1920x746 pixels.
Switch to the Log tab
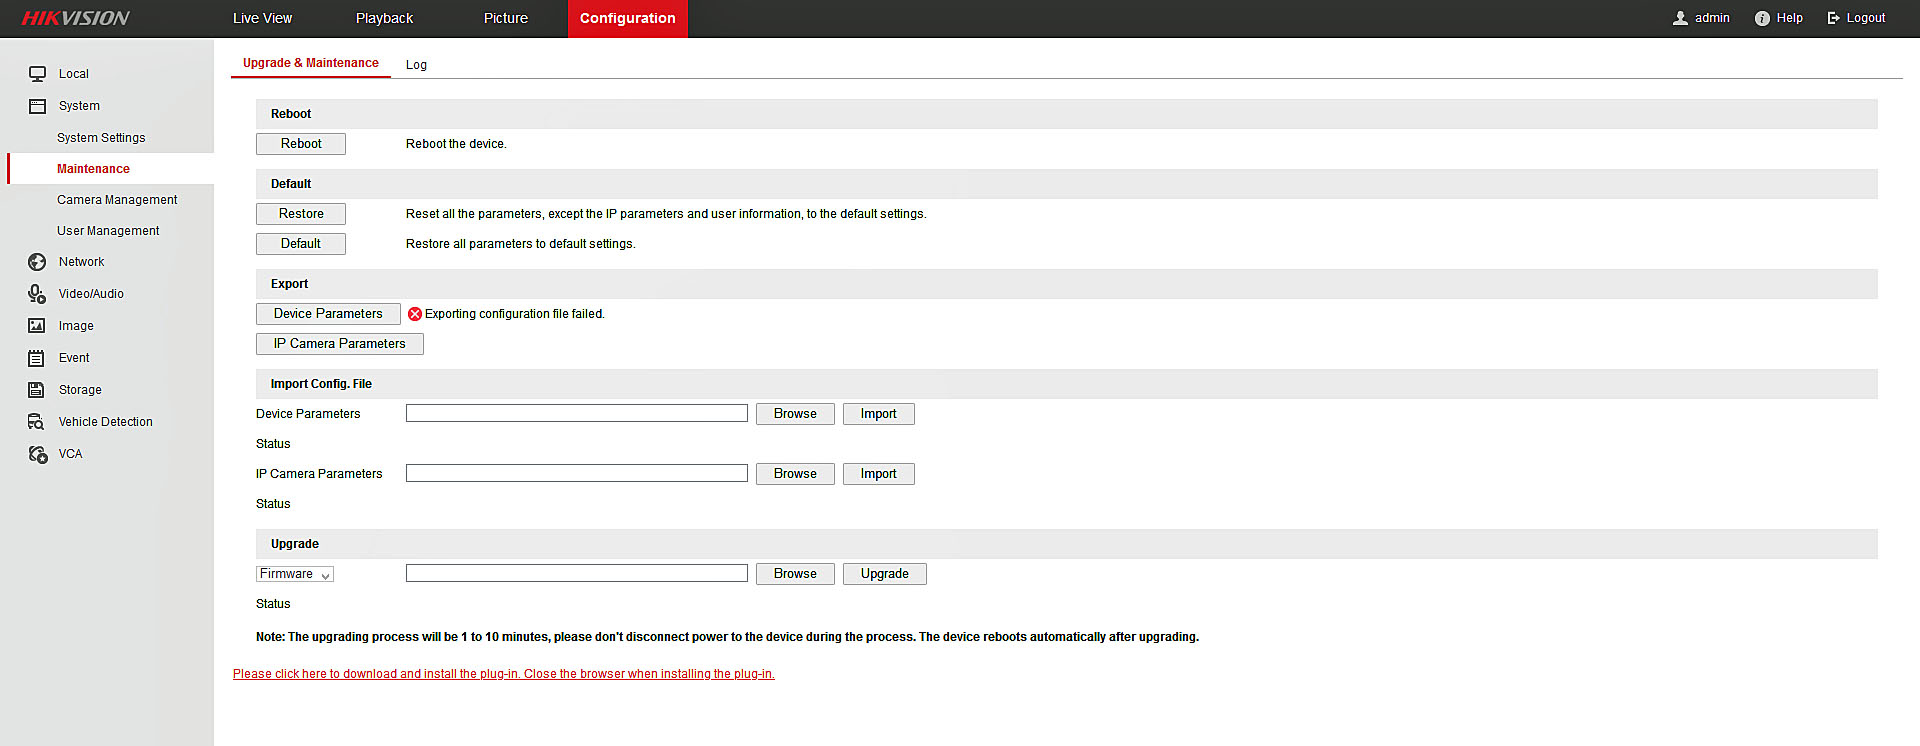(416, 65)
